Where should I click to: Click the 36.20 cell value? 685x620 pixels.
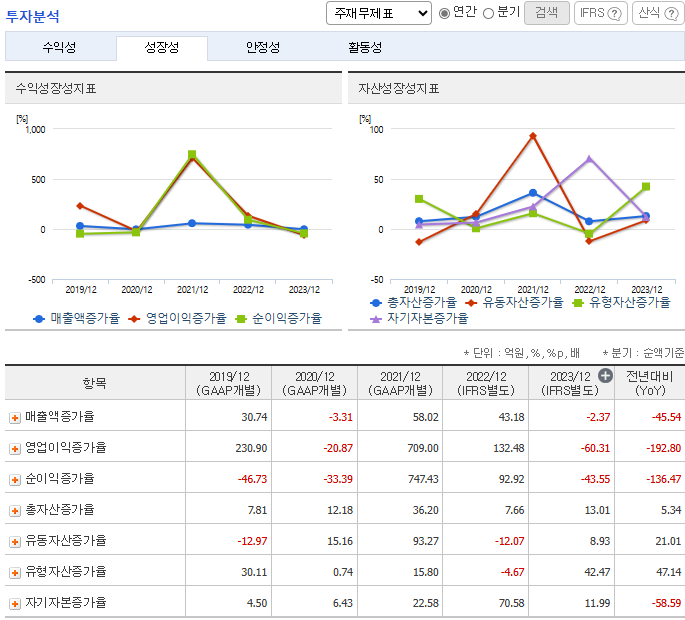click(426, 510)
